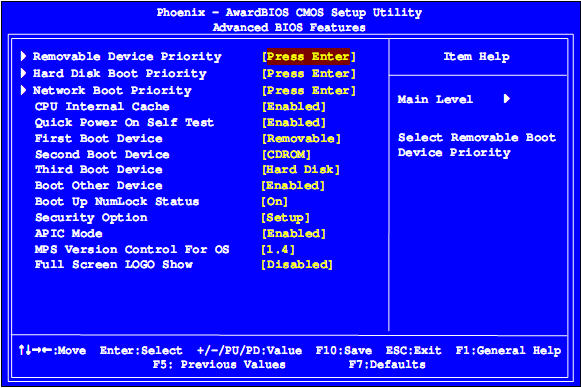Image resolution: width=581 pixels, height=388 pixels.
Task: Click Press Enter for Network Boot Priority
Action: (309, 90)
